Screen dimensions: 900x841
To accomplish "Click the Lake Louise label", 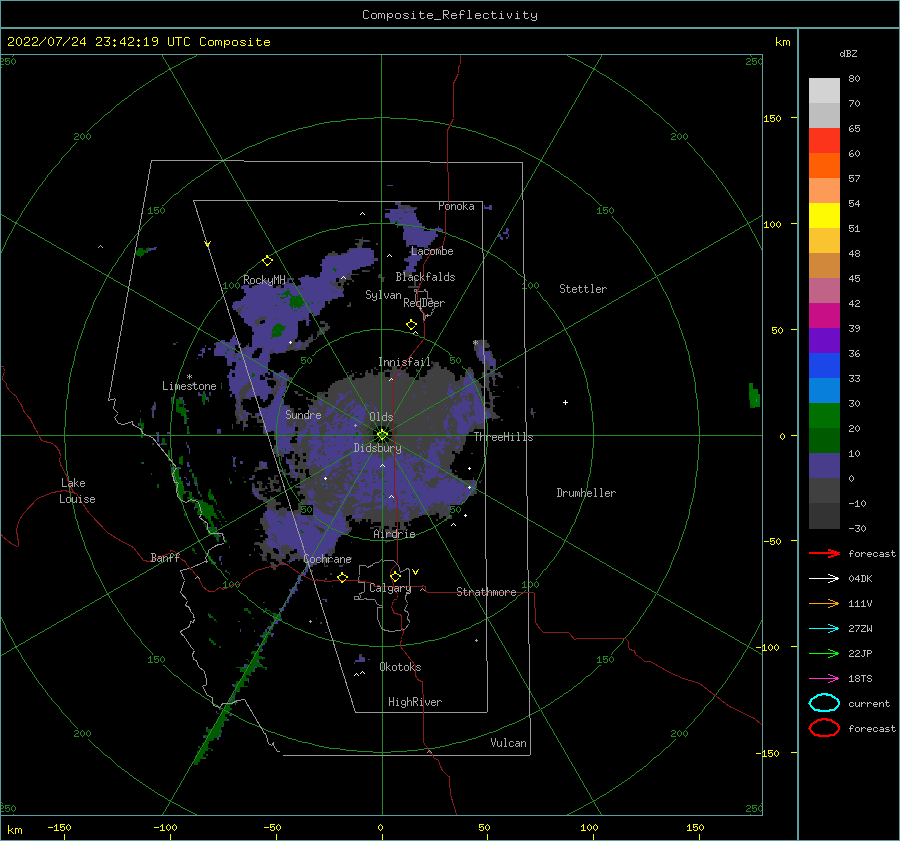I will 77,491.
